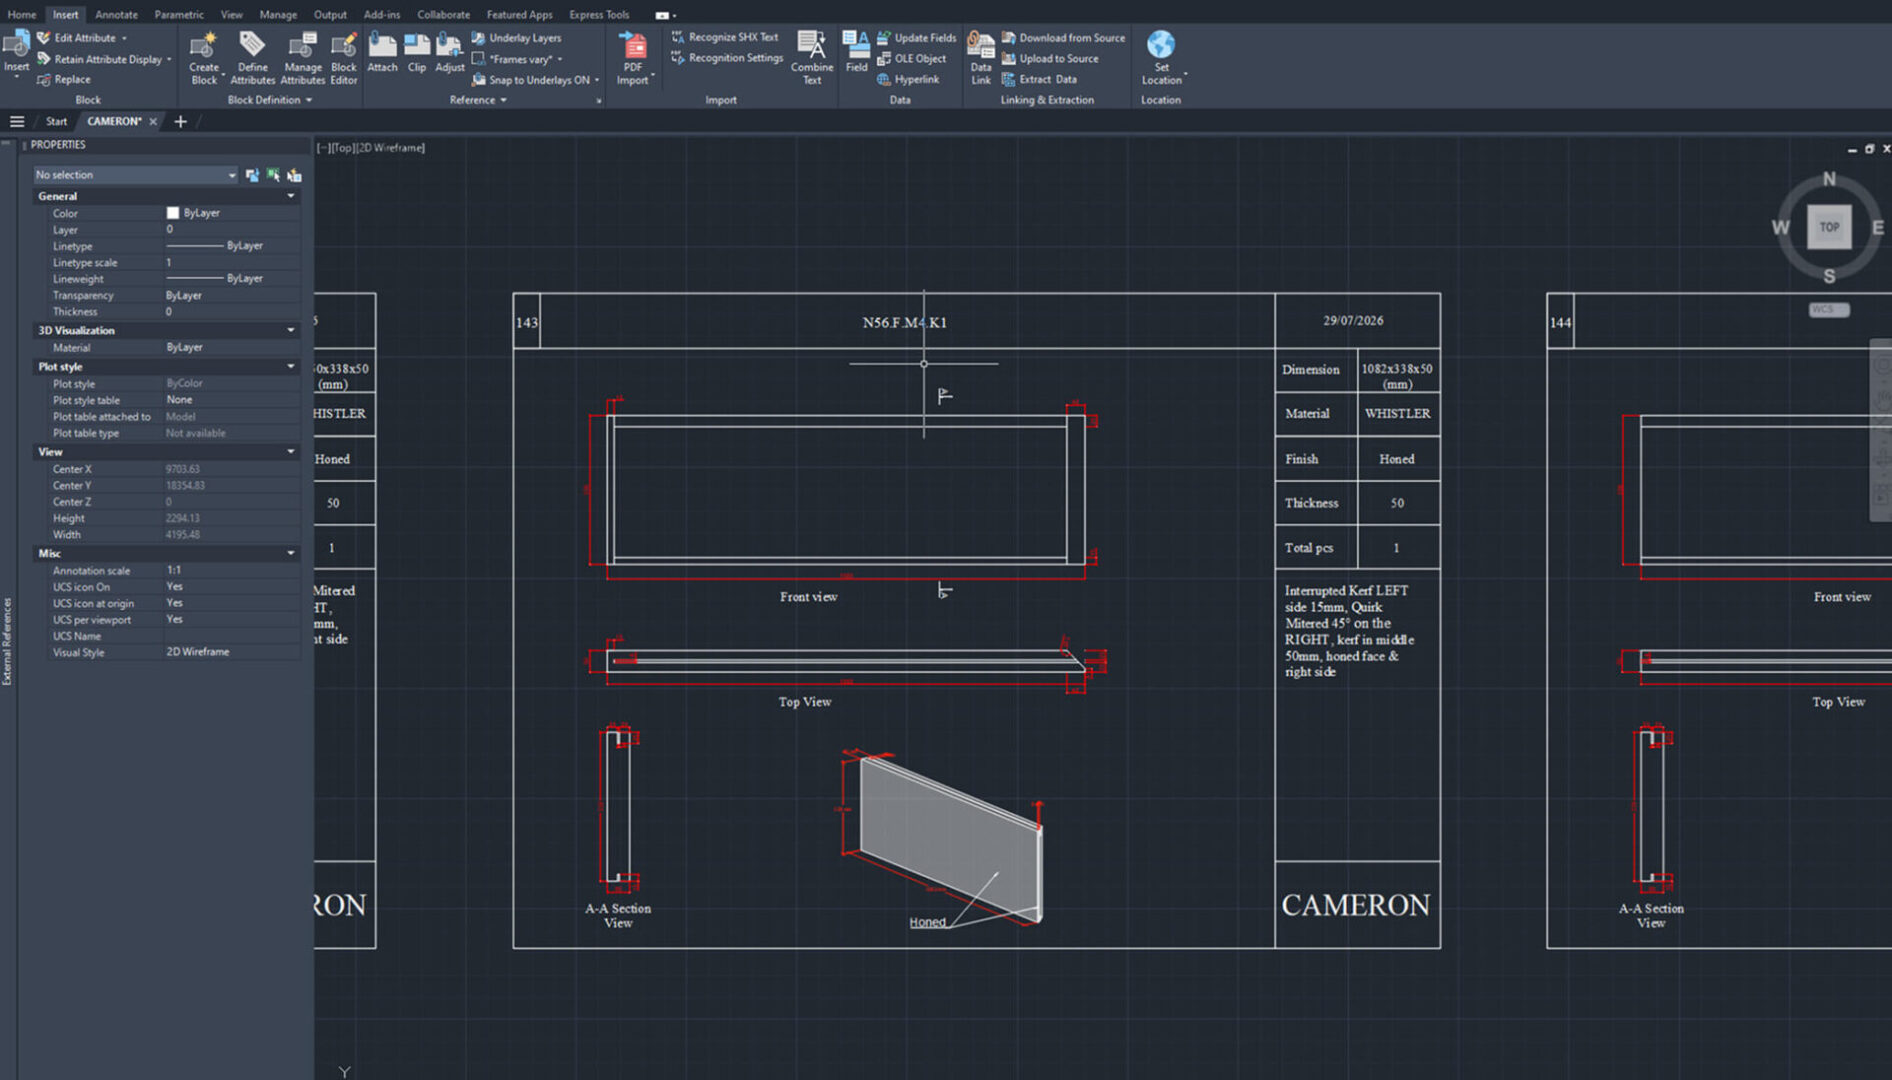Collapse the Misc properties section
Screen dimensions: 1892x1080
(291, 553)
